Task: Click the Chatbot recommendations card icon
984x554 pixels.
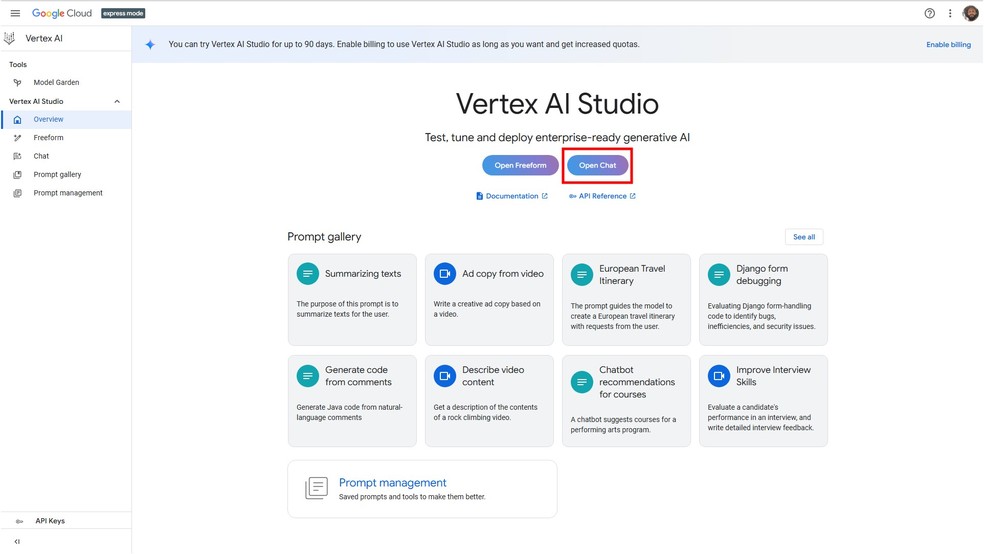Action: click(582, 382)
